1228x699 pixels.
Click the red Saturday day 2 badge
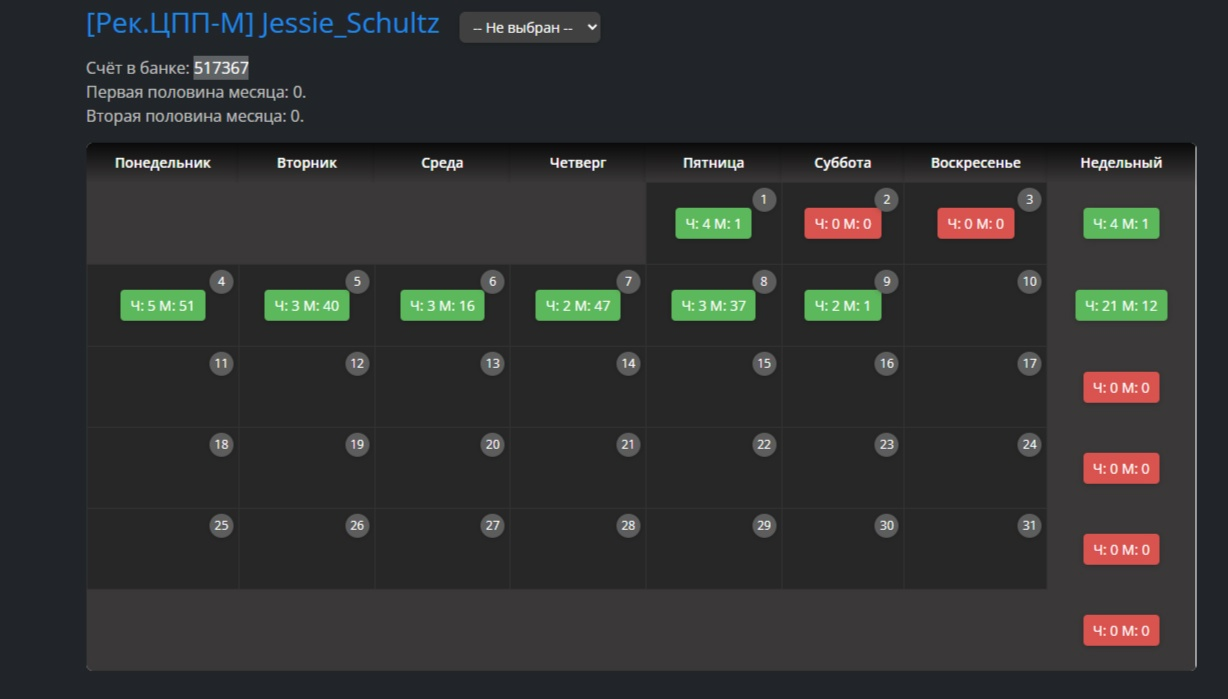point(843,224)
